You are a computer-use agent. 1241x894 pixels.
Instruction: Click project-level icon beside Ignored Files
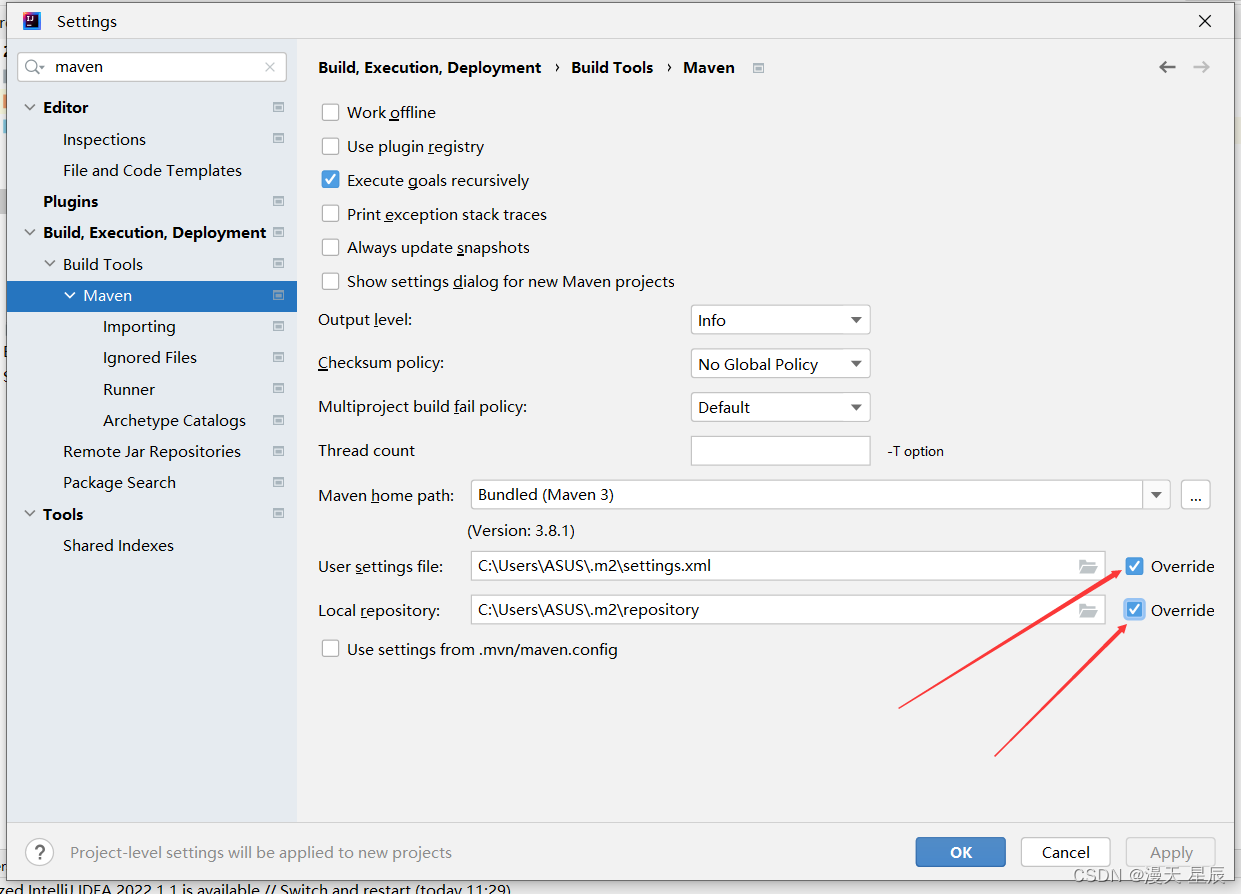[x=278, y=357]
